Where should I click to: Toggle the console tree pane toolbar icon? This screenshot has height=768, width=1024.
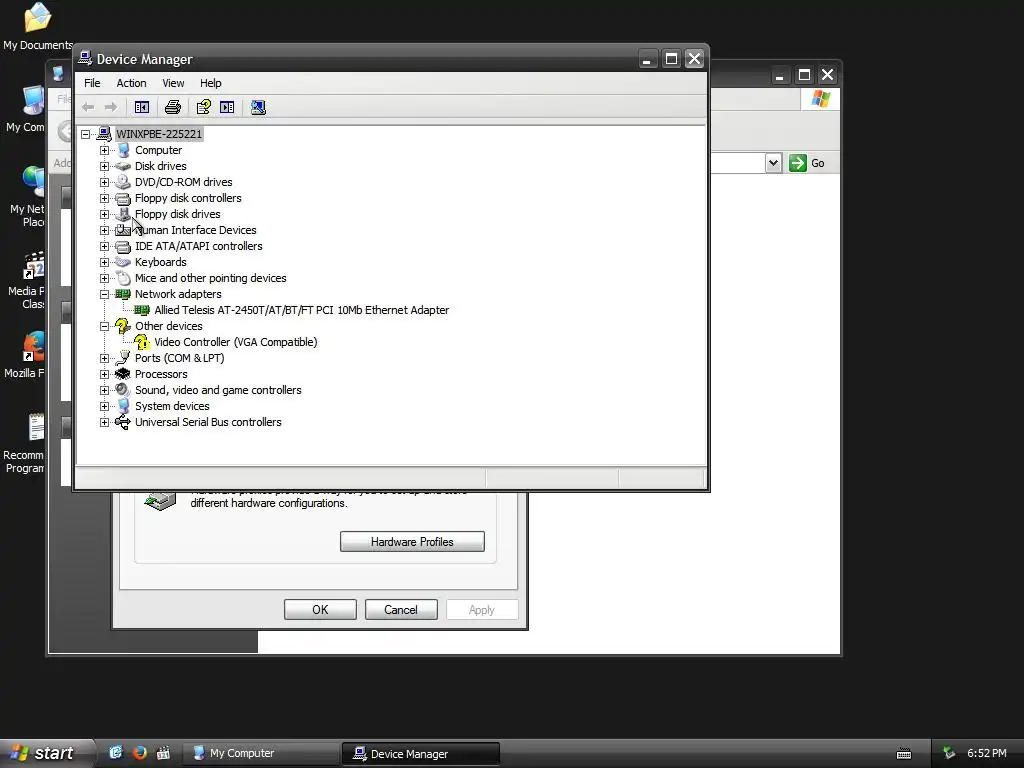pos(142,107)
